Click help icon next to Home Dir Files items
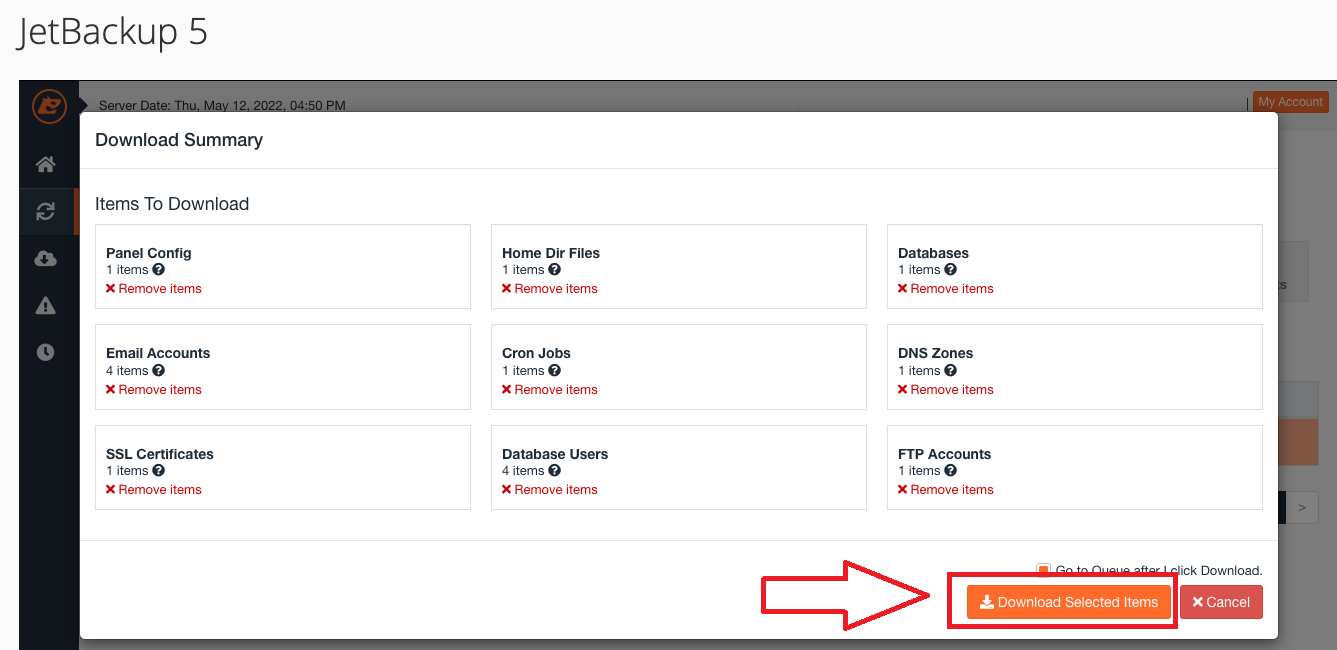This screenshot has width=1337, height=650. tap(554, 270)
